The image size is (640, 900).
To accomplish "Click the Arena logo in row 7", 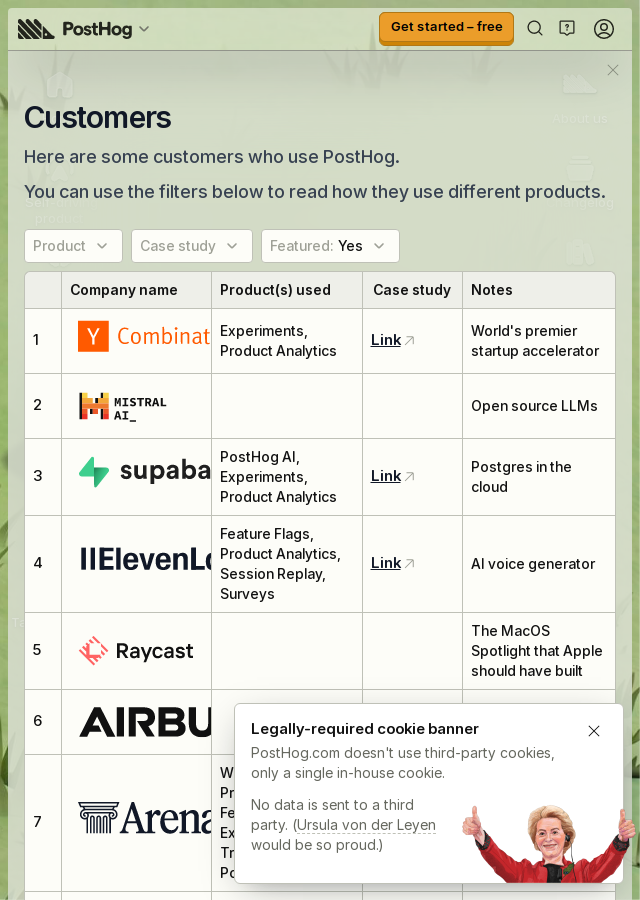I will tap(145, 818).
